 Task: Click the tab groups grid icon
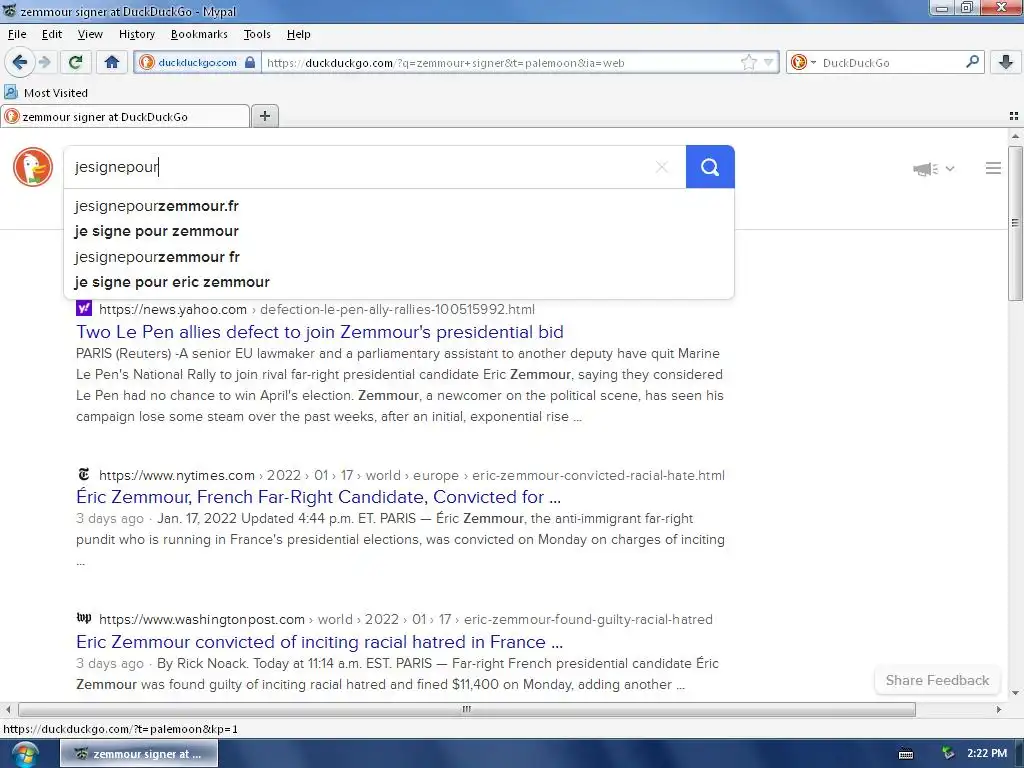tap(1014, 116)
